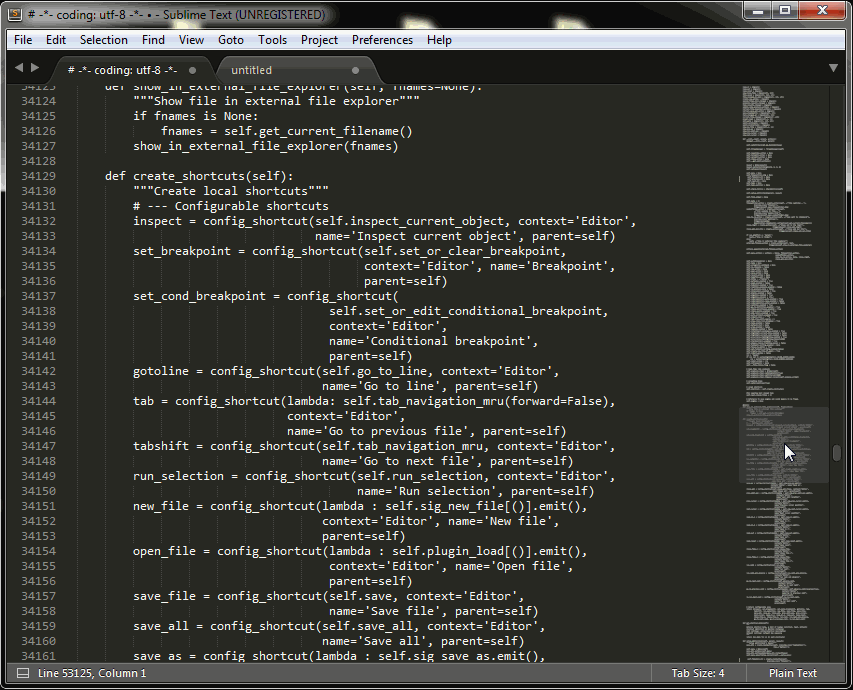The height and width of the screenshot is (690, 853).
Task: Open the Find menu
Action: click(x=153, y=40)
